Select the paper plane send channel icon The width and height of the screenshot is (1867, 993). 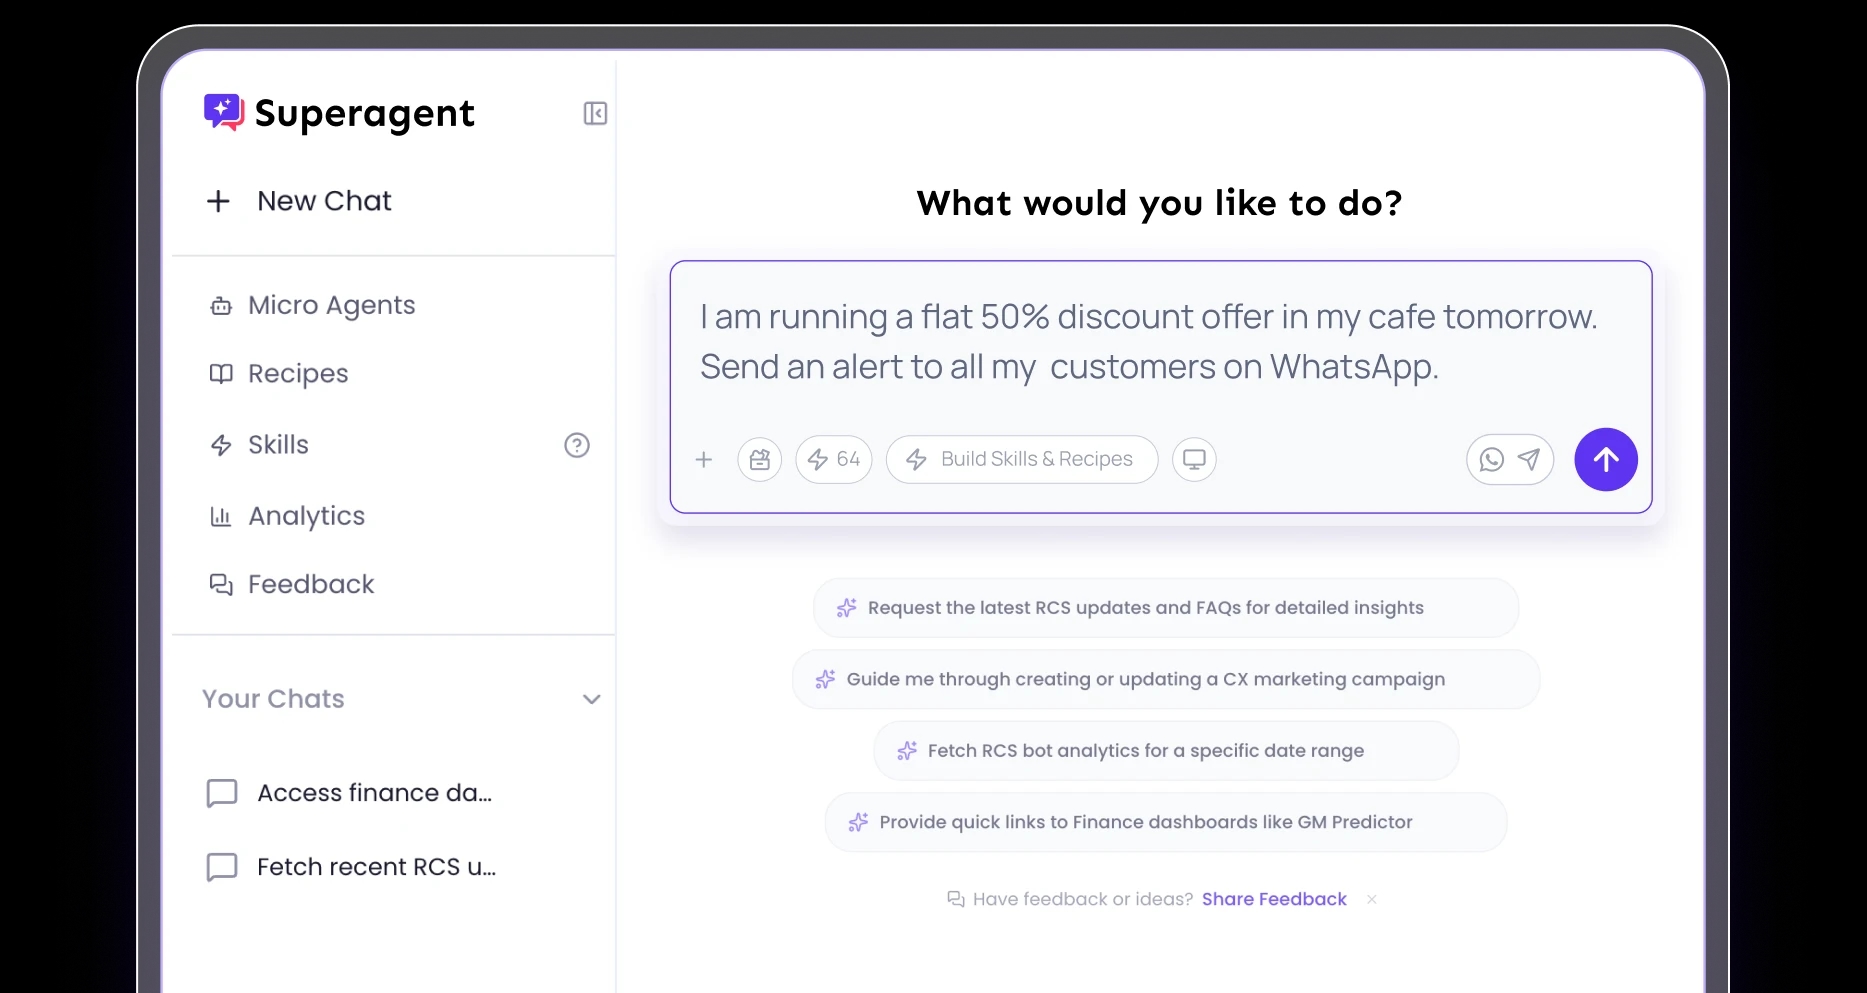click(1529, 460)
